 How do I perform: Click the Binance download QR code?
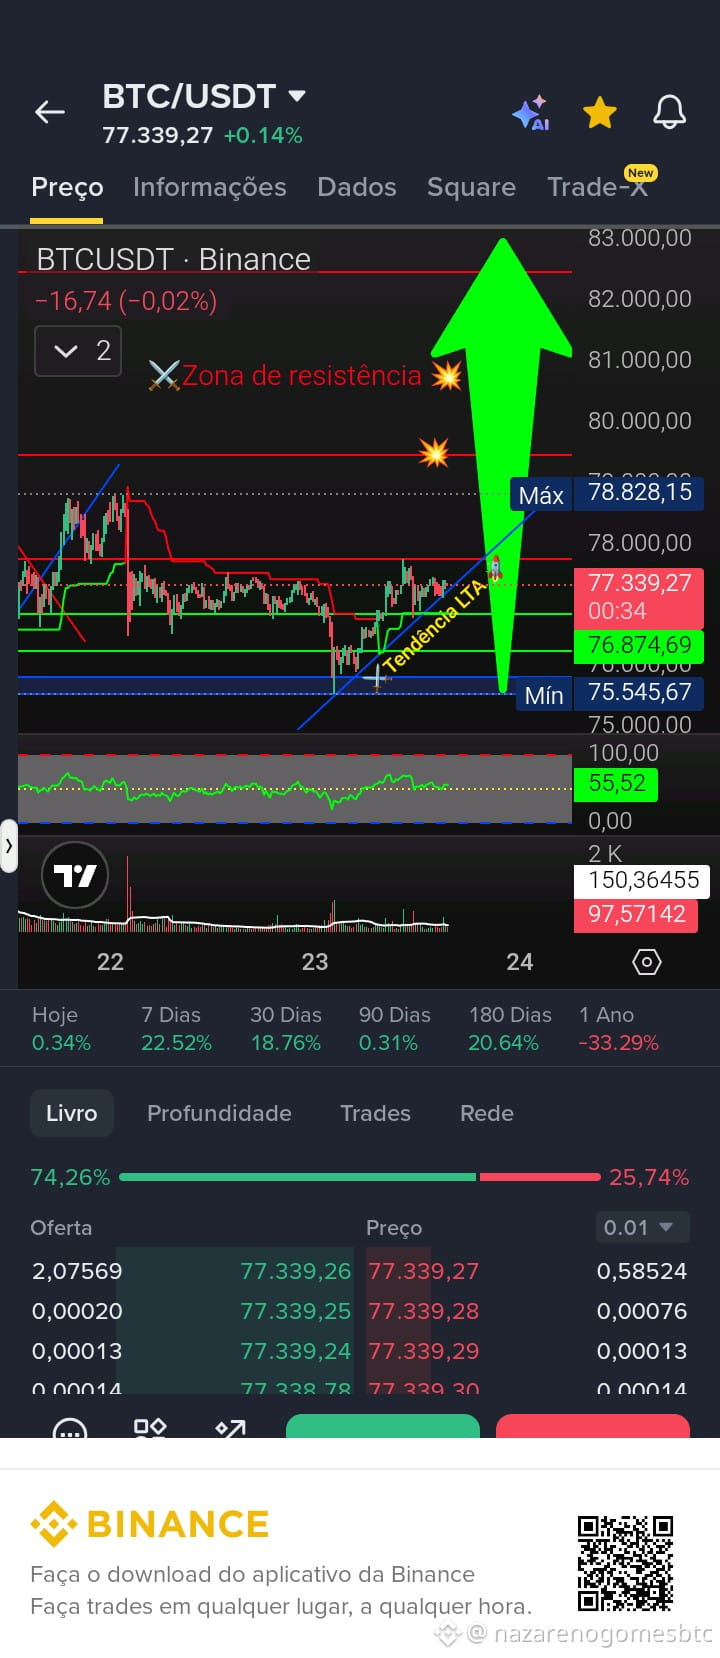[x=625, y=1563]
